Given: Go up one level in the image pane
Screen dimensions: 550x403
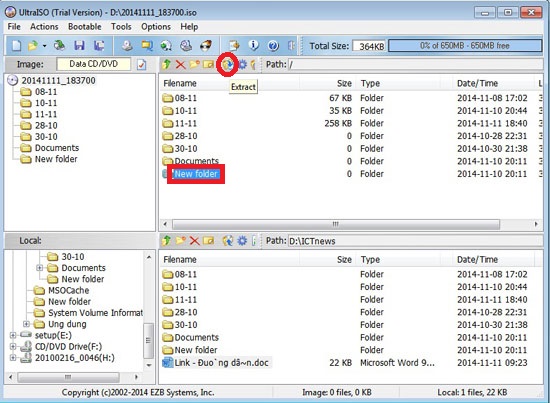Looking at the screenshot, I should point(167,64).
